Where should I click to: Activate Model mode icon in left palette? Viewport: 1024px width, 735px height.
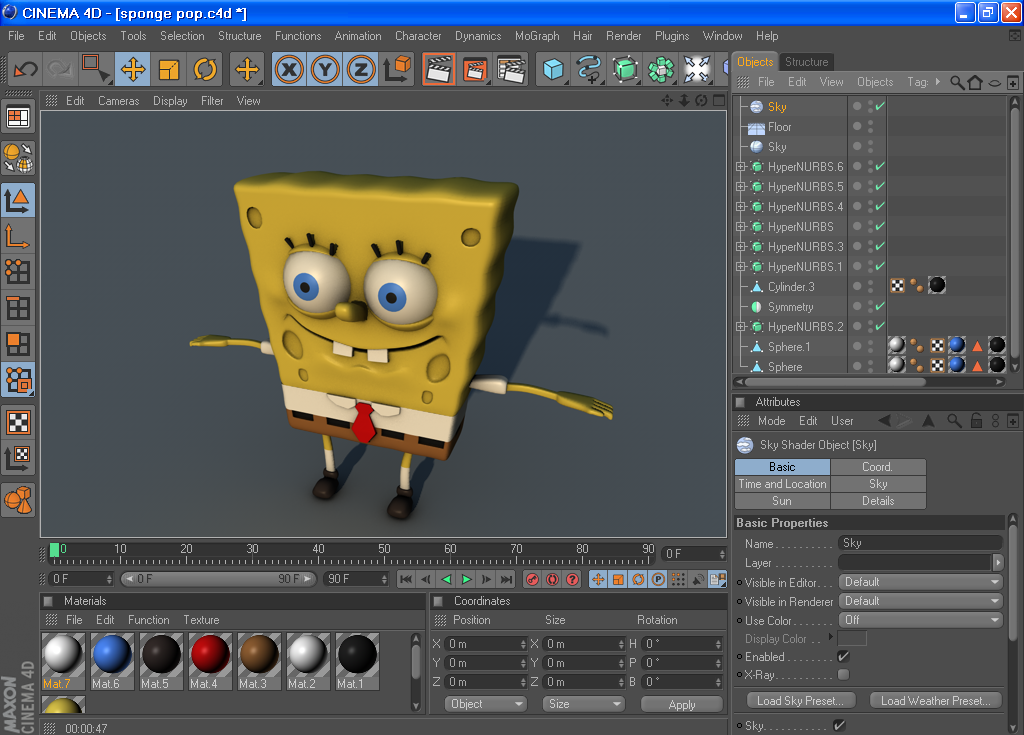pyautogui.click(x=18, y=201)
